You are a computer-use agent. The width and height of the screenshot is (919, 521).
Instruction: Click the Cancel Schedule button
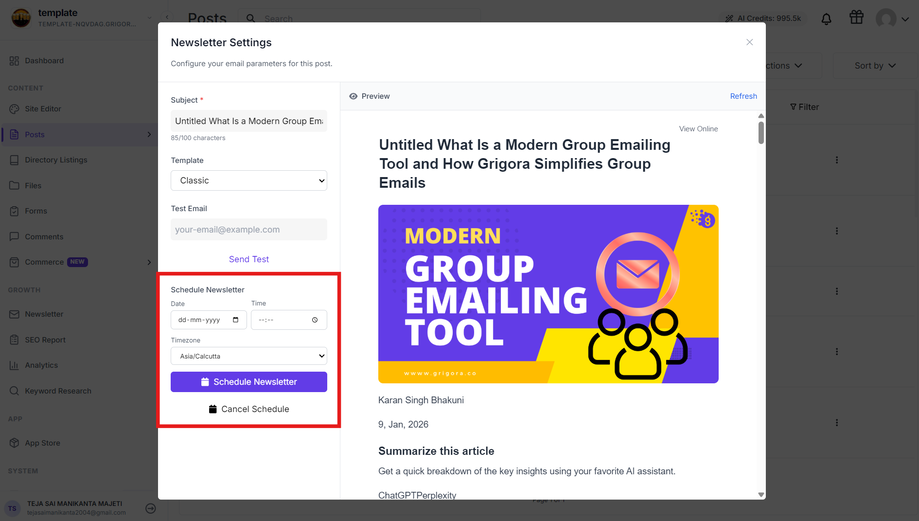[x=249, y=409]
